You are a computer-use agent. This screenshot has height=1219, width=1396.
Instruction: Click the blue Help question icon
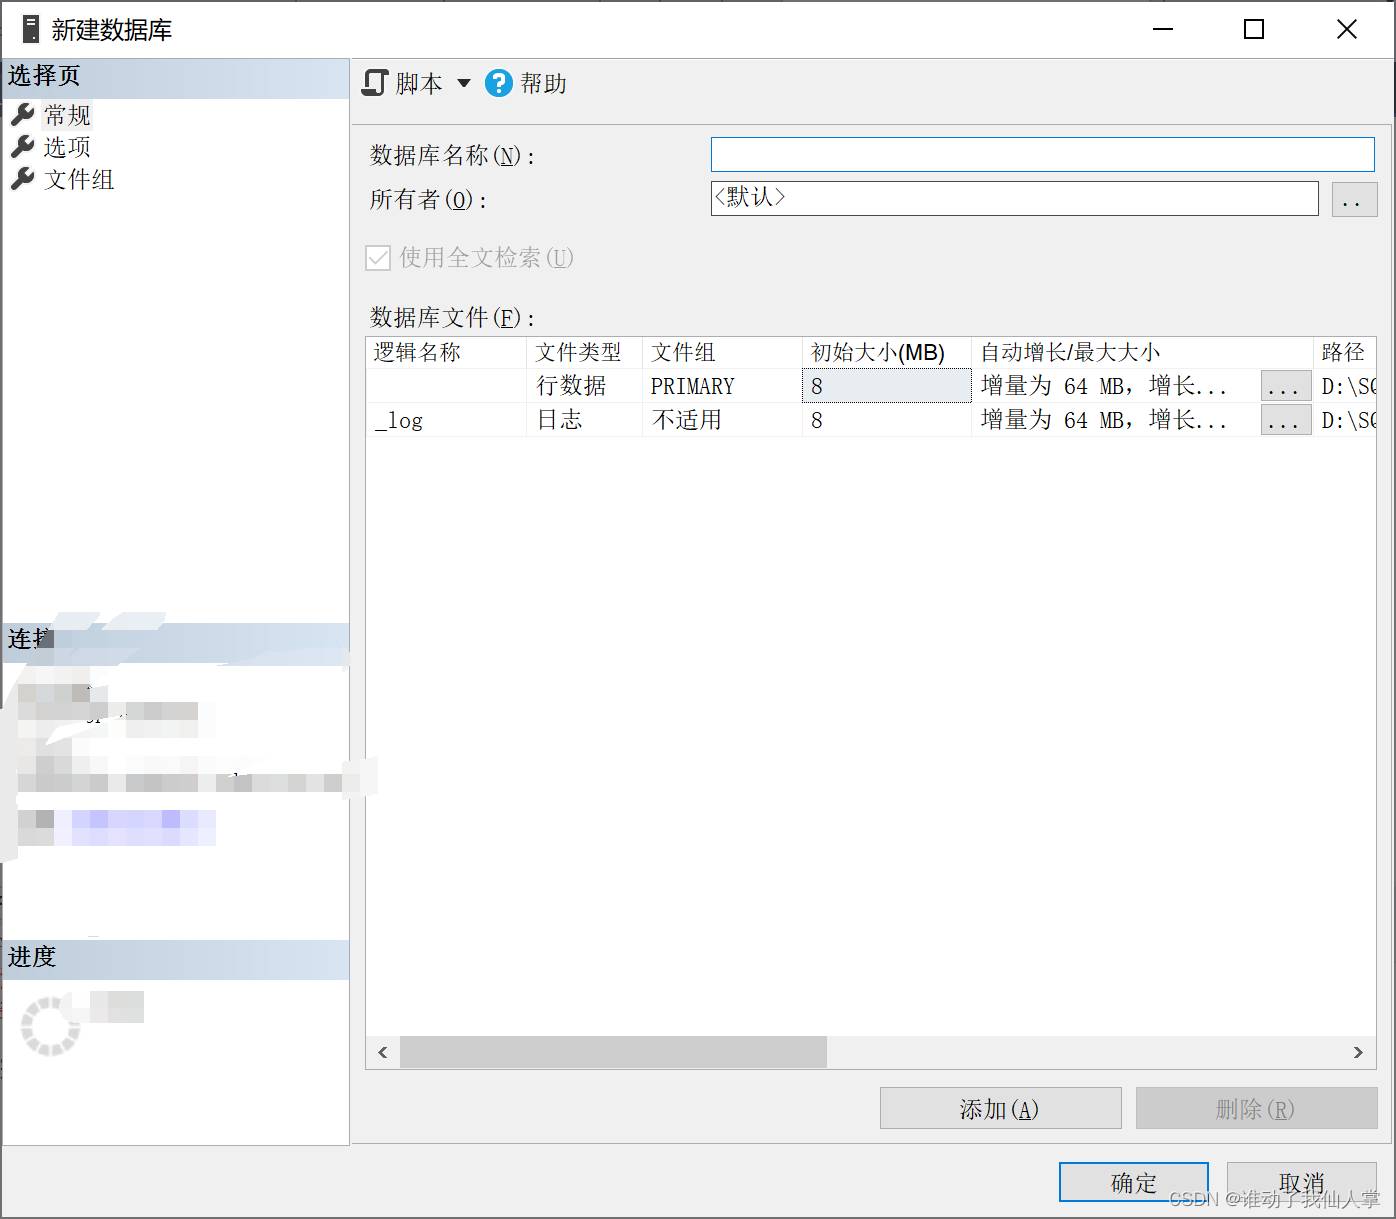pos(499,83)
